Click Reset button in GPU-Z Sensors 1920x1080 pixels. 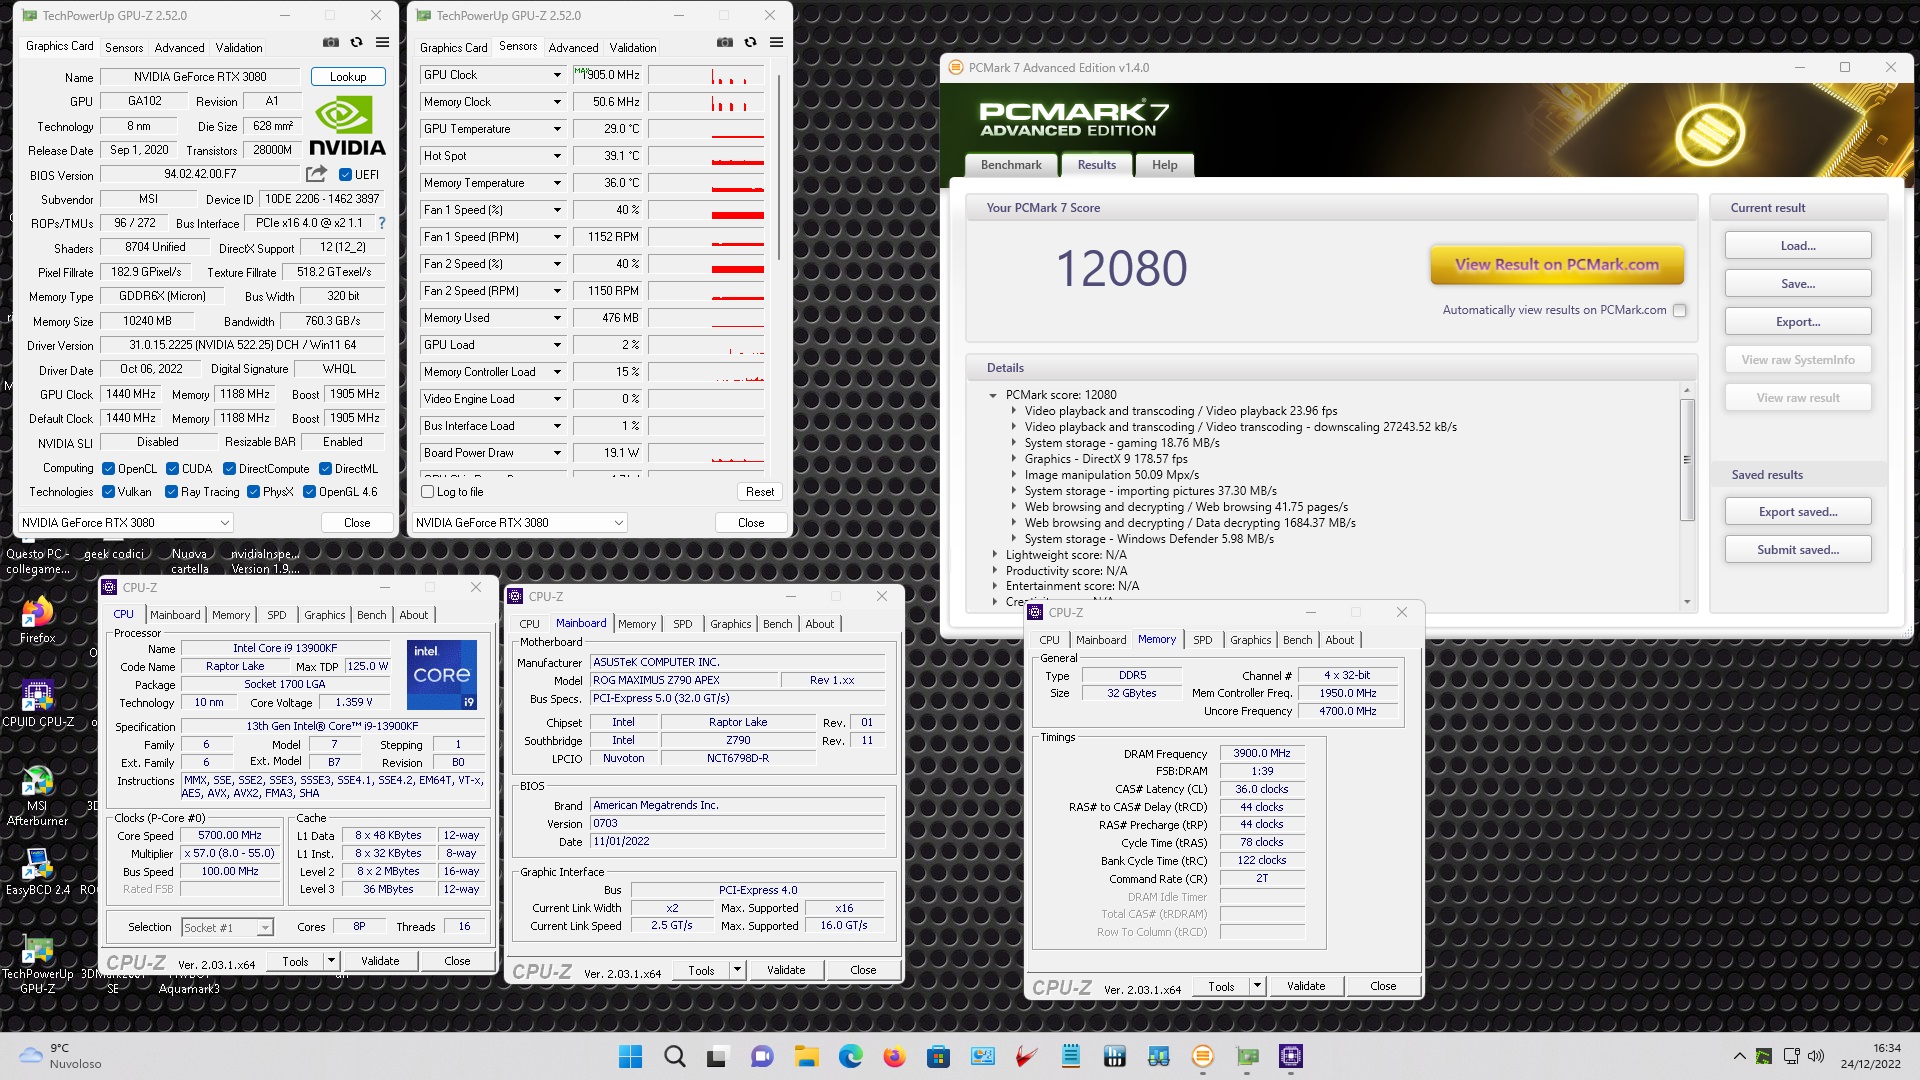(759, 491)
